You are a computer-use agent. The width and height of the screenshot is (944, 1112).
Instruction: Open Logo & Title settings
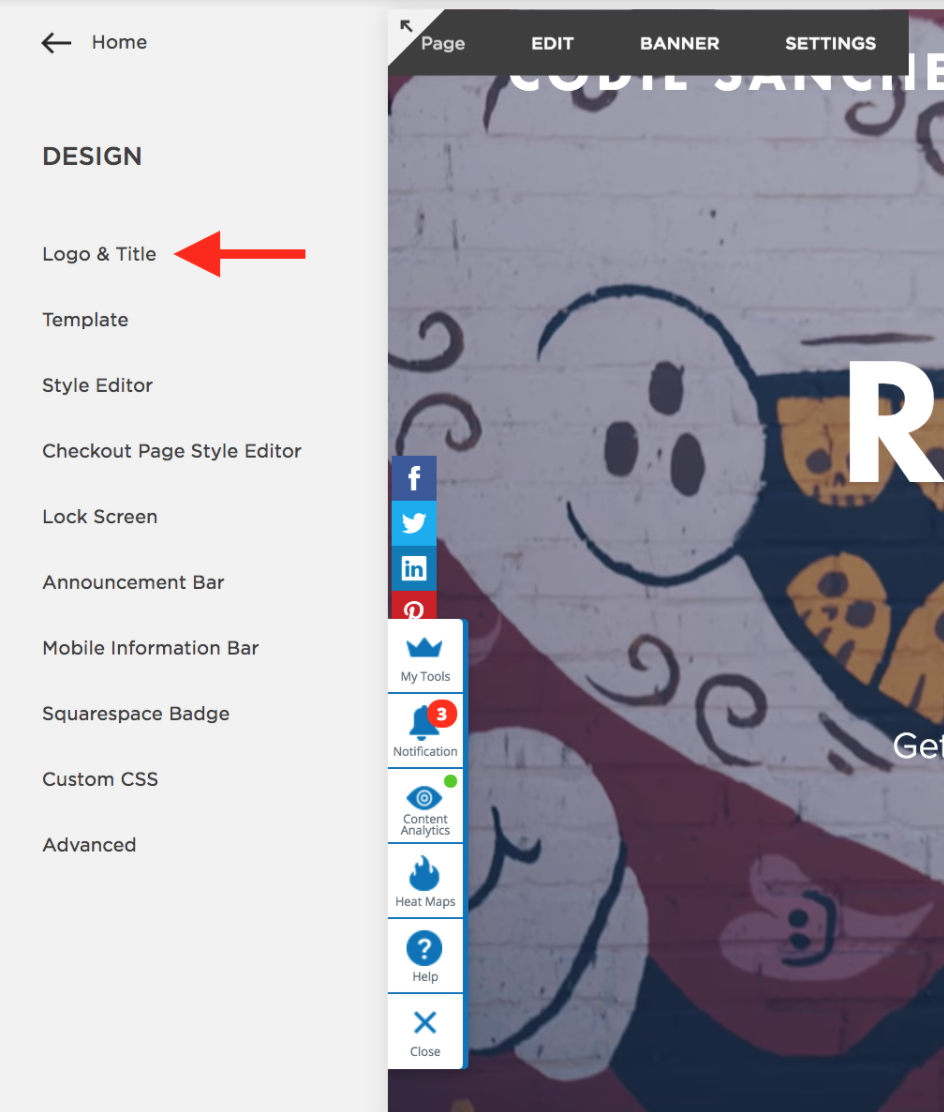[99, 254]
